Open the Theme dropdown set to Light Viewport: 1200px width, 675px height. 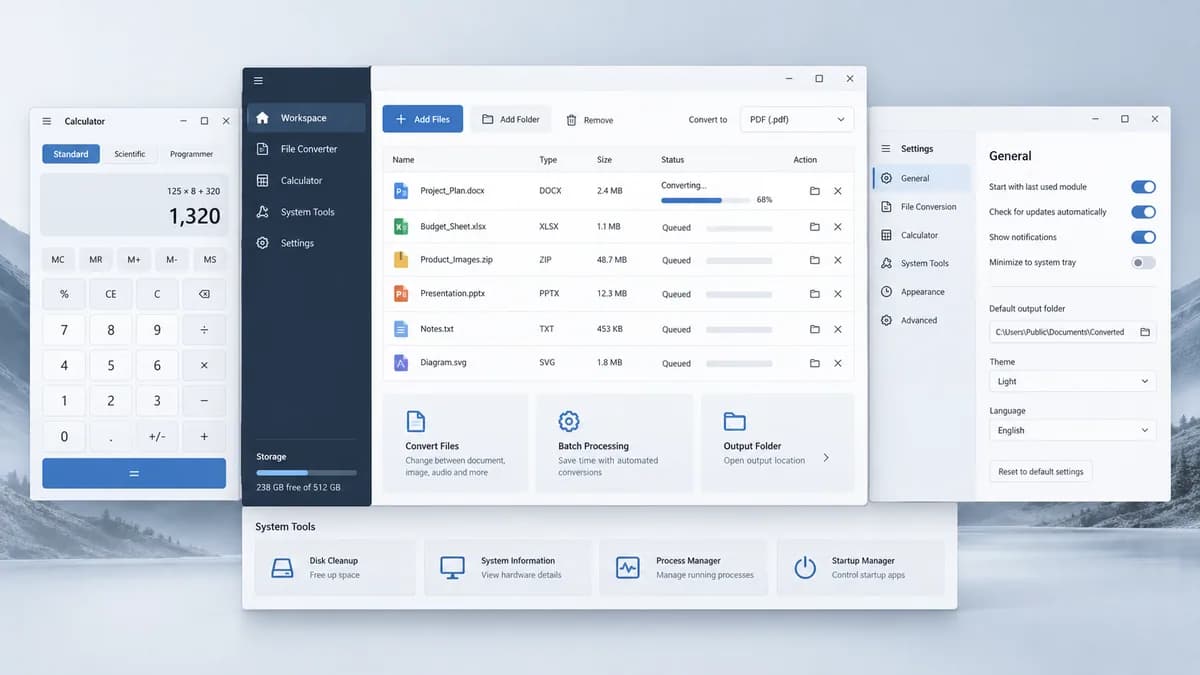1072,381
